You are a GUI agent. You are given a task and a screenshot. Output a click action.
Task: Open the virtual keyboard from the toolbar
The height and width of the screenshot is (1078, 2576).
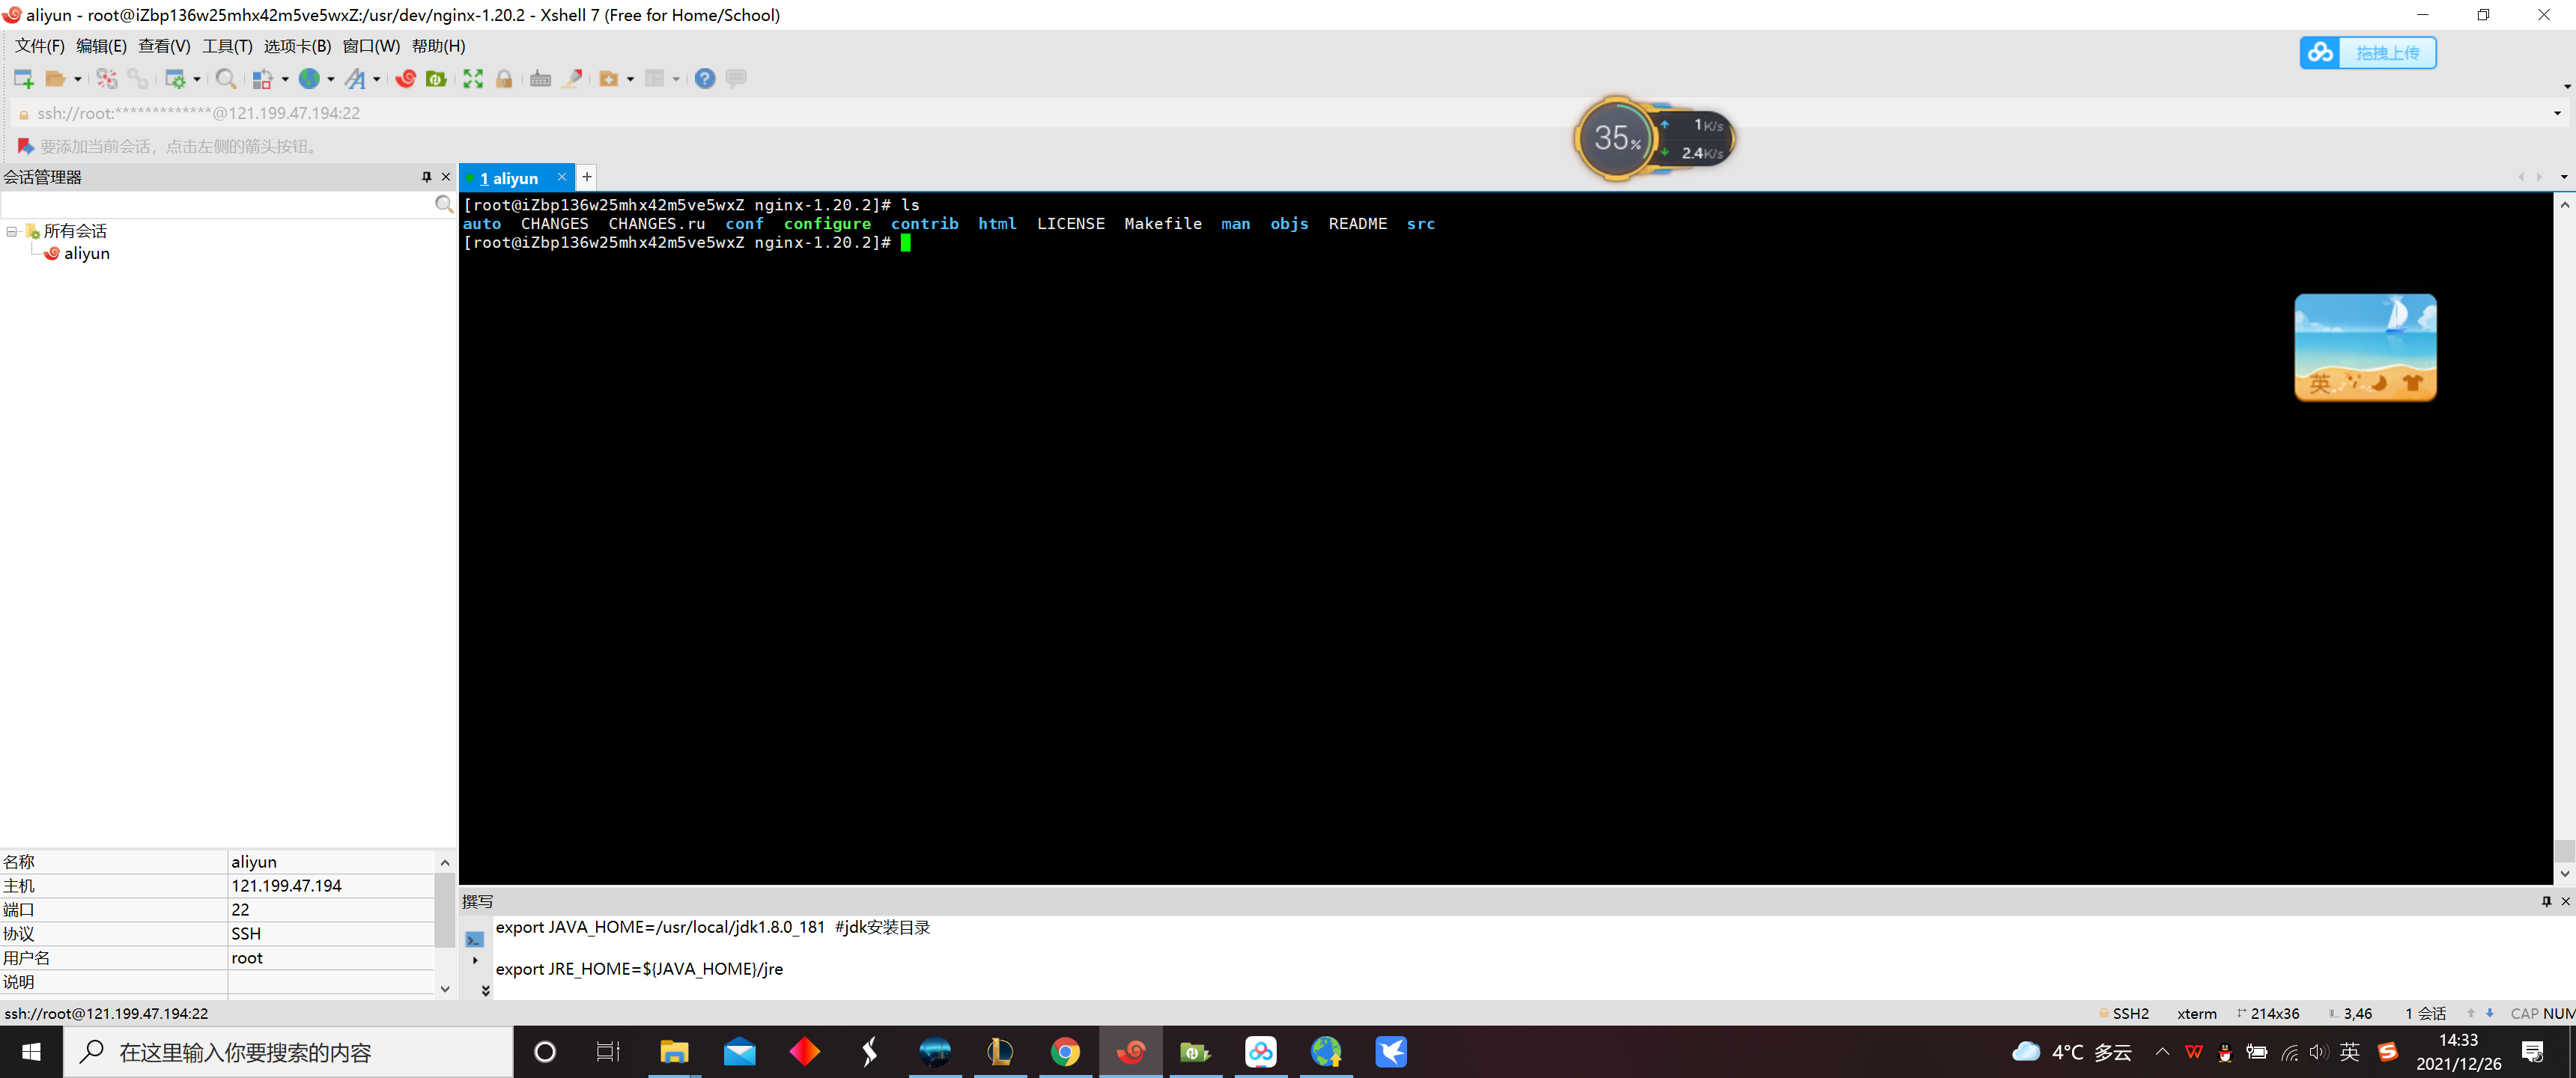(541, 78)
